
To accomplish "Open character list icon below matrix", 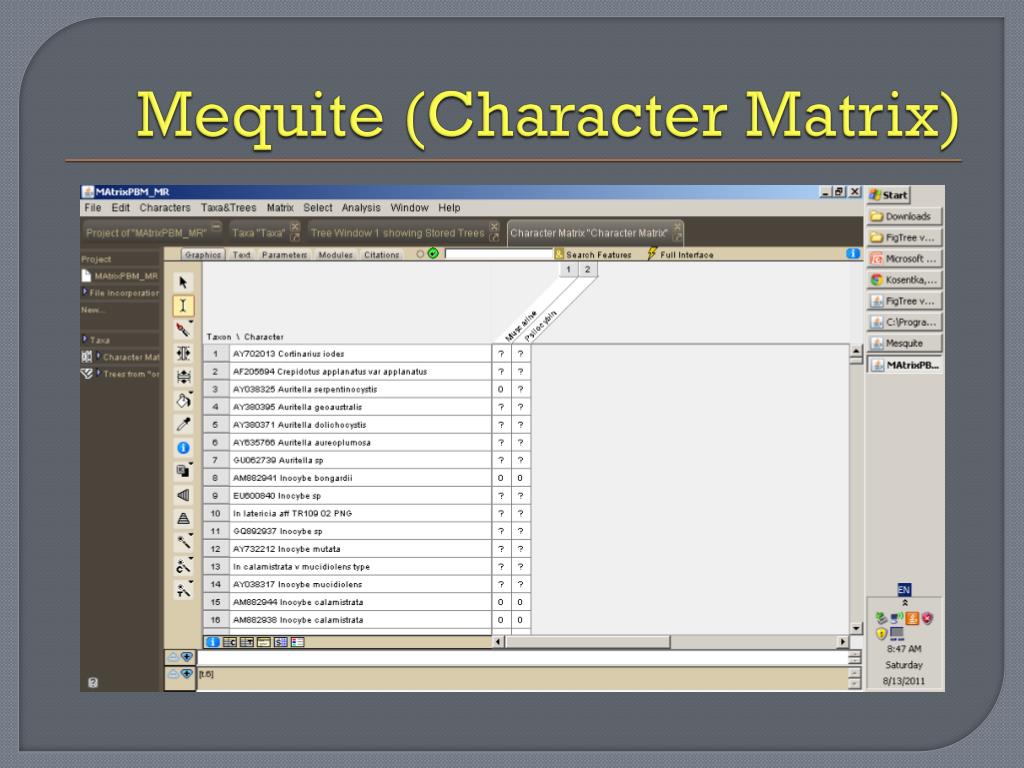I will 229,642.
